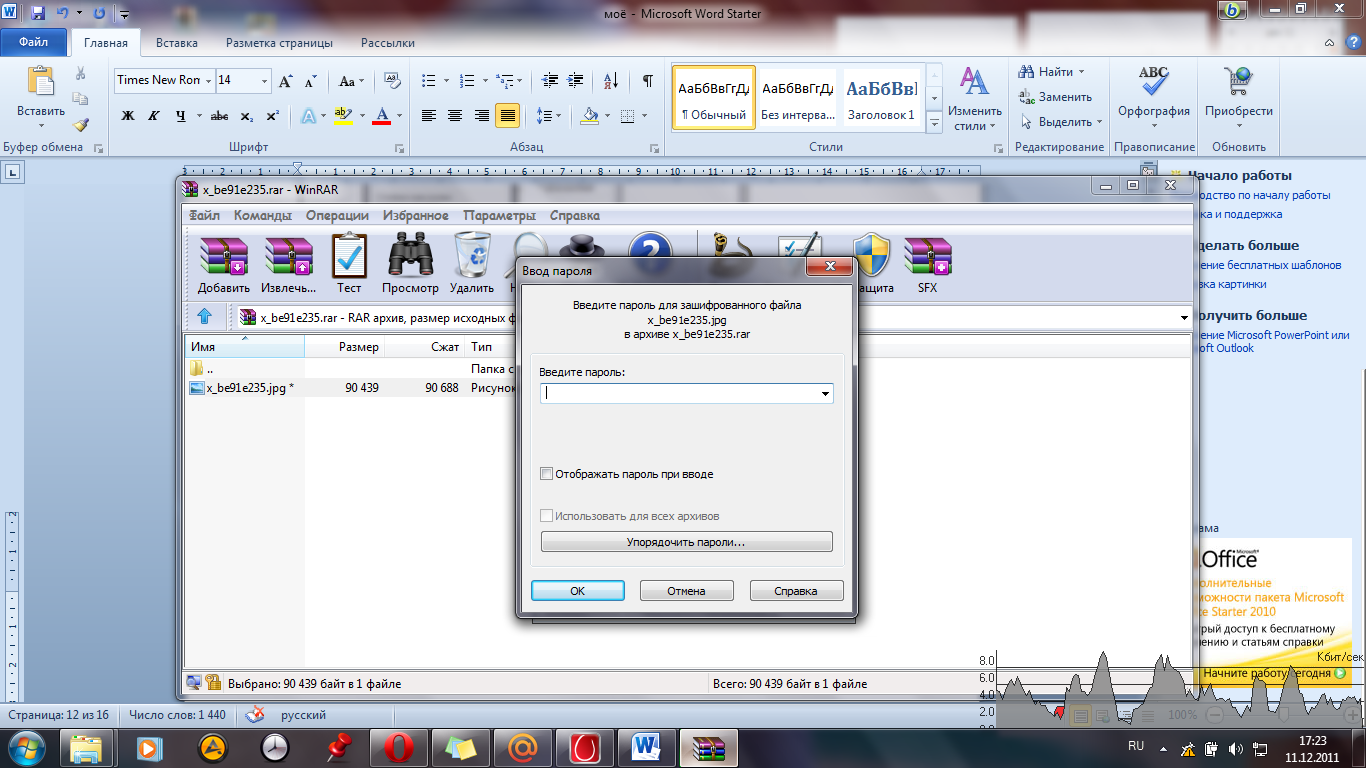Select file x_be91e235.jpg in WinRAR list
This screenshot has width=1366, height=768.
pos(241,387)
